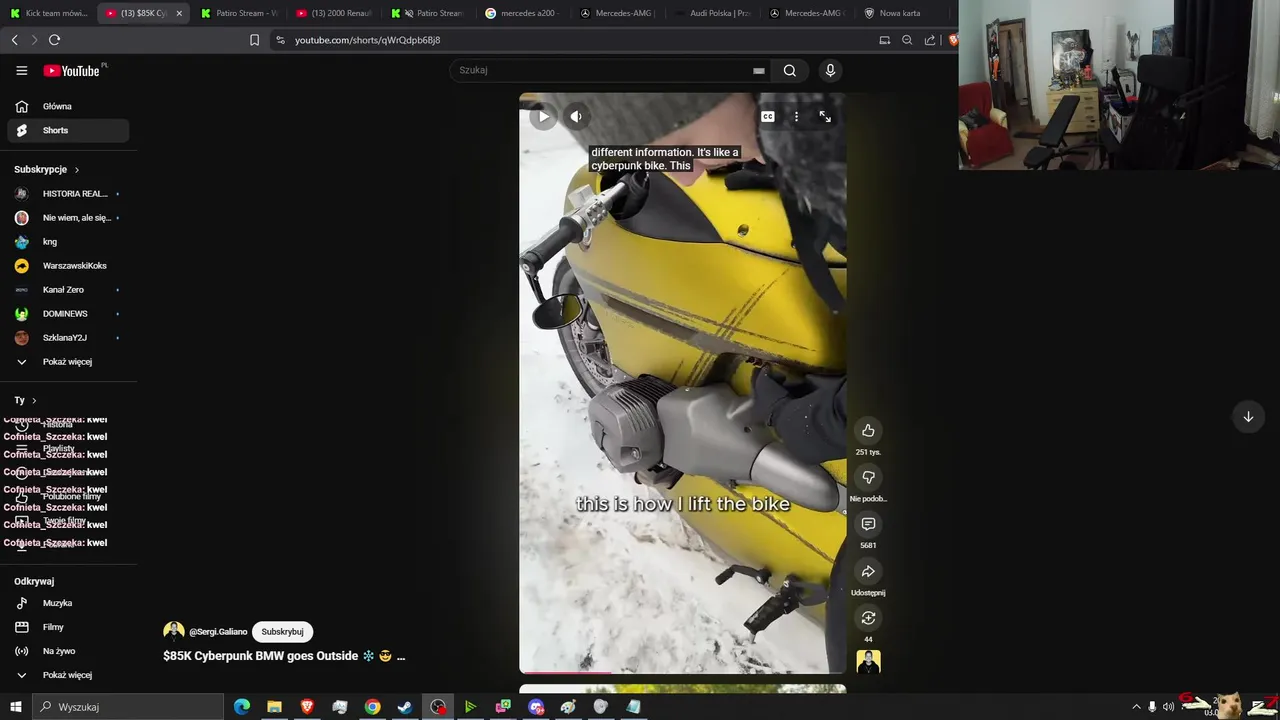Open Muzyka under Odkrywaj
The height and width of the screenshot is (720, 1280).
(68, 603)
